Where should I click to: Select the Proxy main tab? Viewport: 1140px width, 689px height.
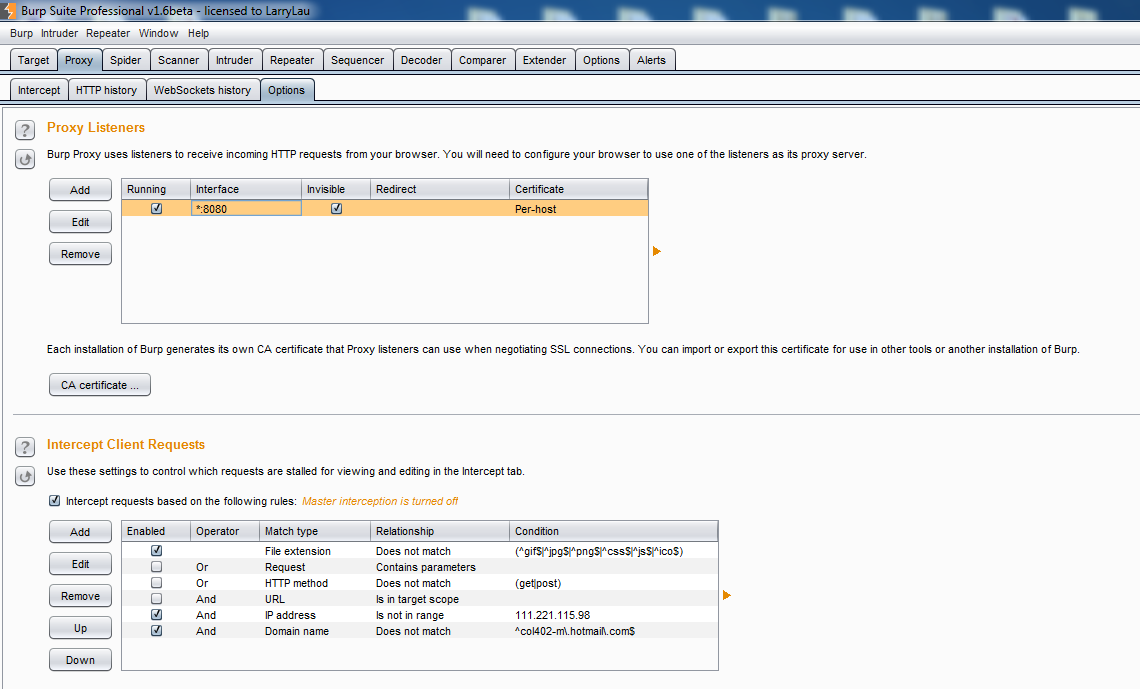[x=79, y=60]
